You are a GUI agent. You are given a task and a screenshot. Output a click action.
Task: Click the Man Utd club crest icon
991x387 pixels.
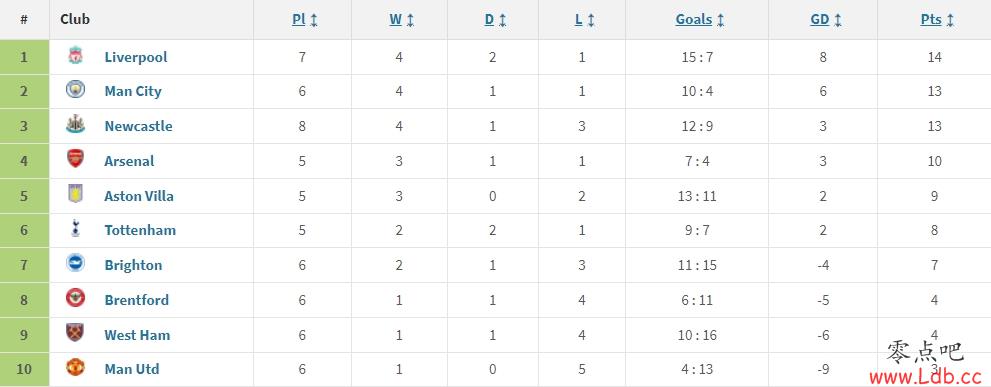click(x=75, y=367)
